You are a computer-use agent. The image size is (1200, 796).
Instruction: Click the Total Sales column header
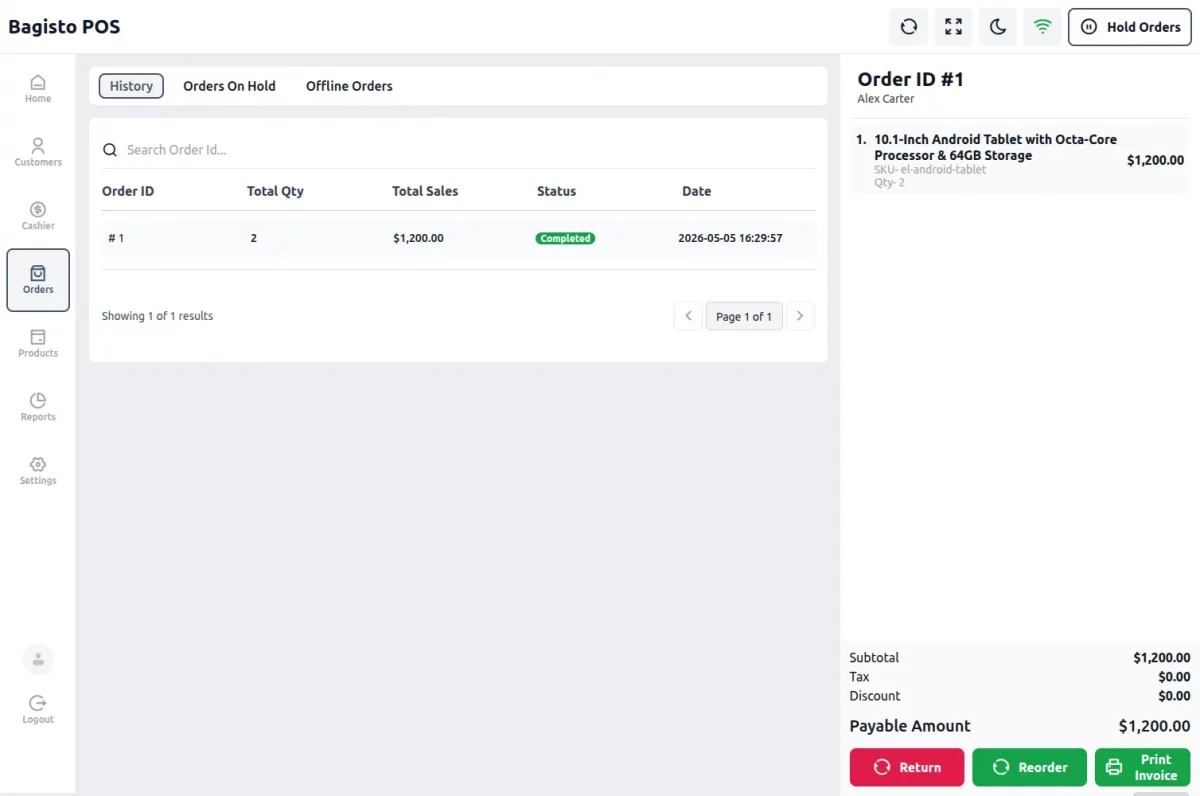point(425,191)
